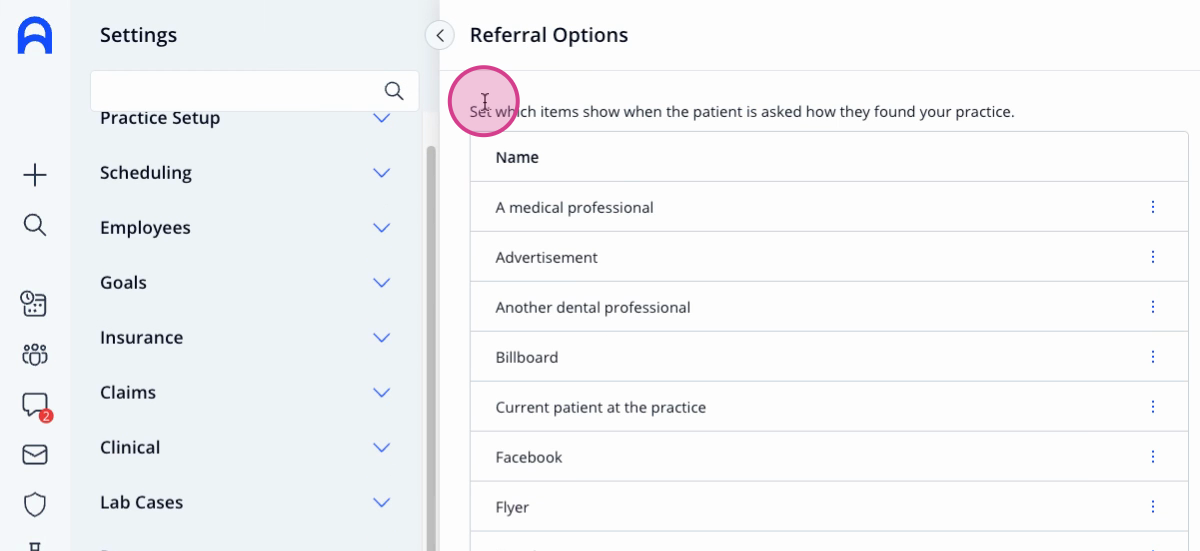Click the Billboard referral option row
This screenshot has height=551, width=1200.
pos(829,357)
